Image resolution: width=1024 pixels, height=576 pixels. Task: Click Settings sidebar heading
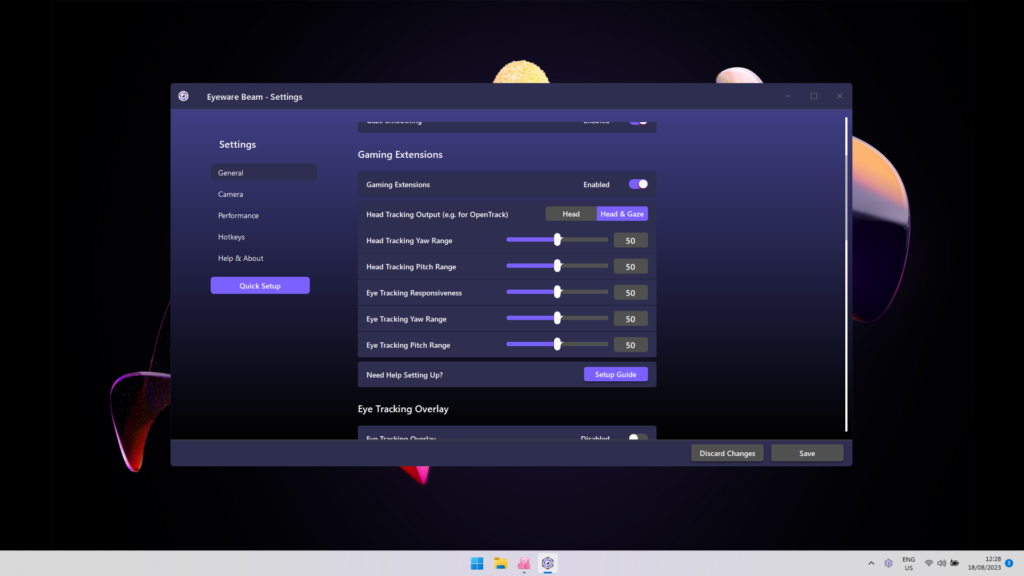pos(237,144)
